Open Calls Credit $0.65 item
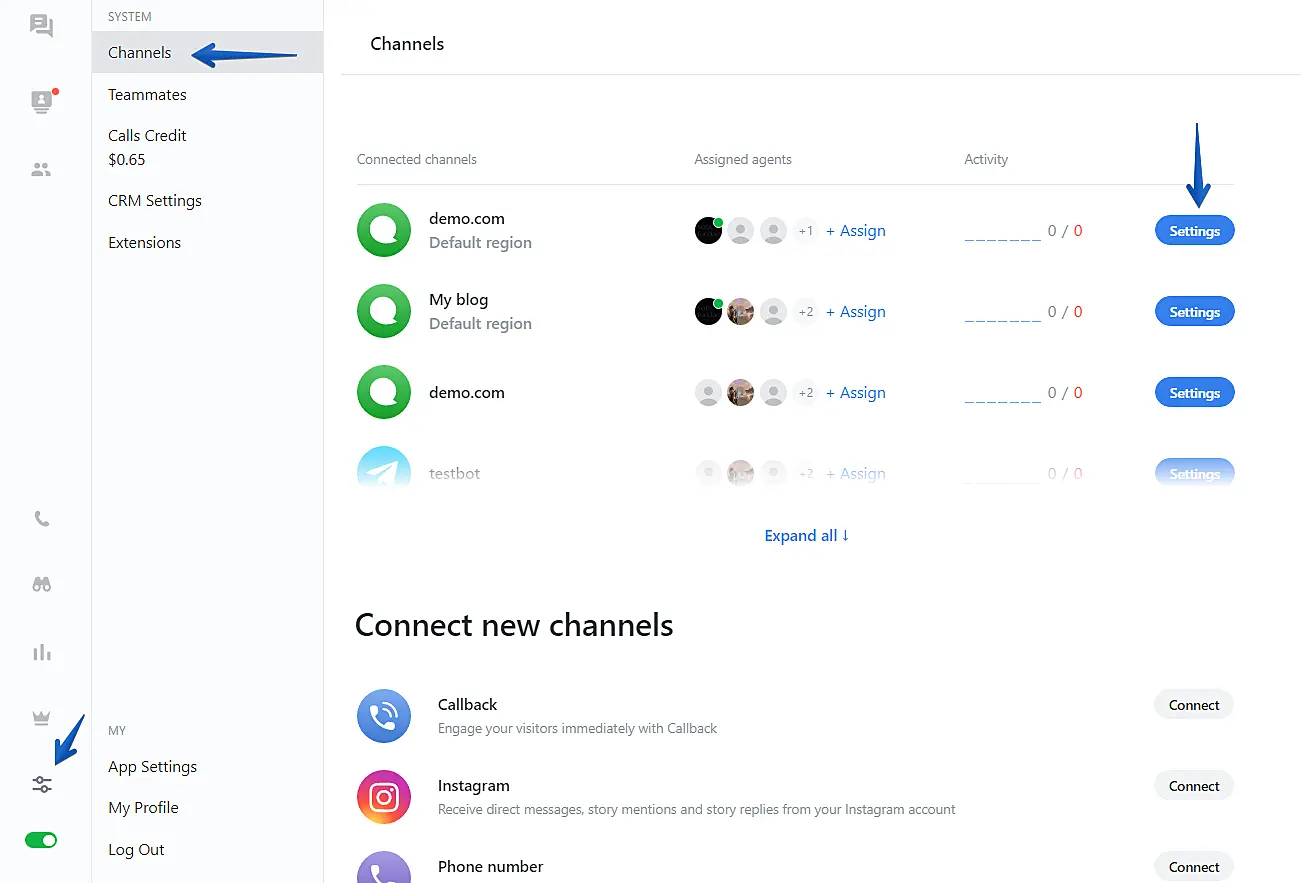Image resolution: width=1301 pixels, height=883 pixels. click(x=147, y=147)
